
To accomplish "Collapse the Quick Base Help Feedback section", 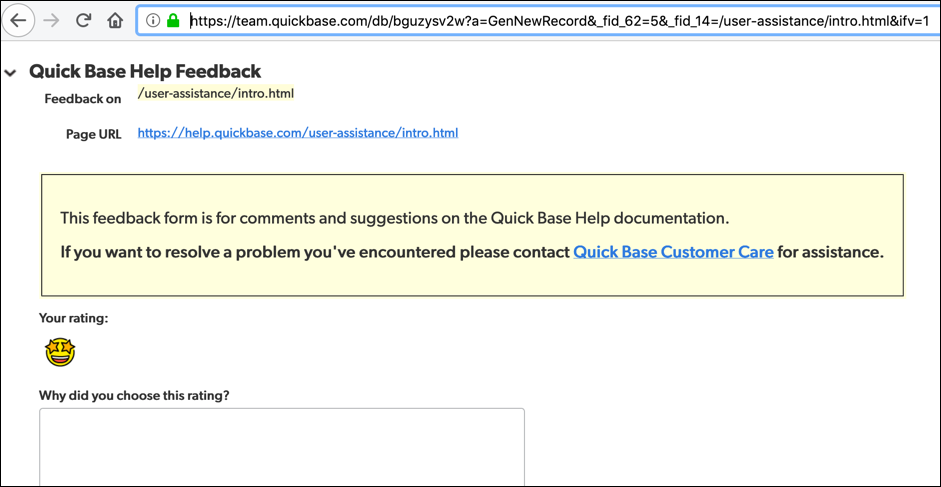I will (11, 73).
